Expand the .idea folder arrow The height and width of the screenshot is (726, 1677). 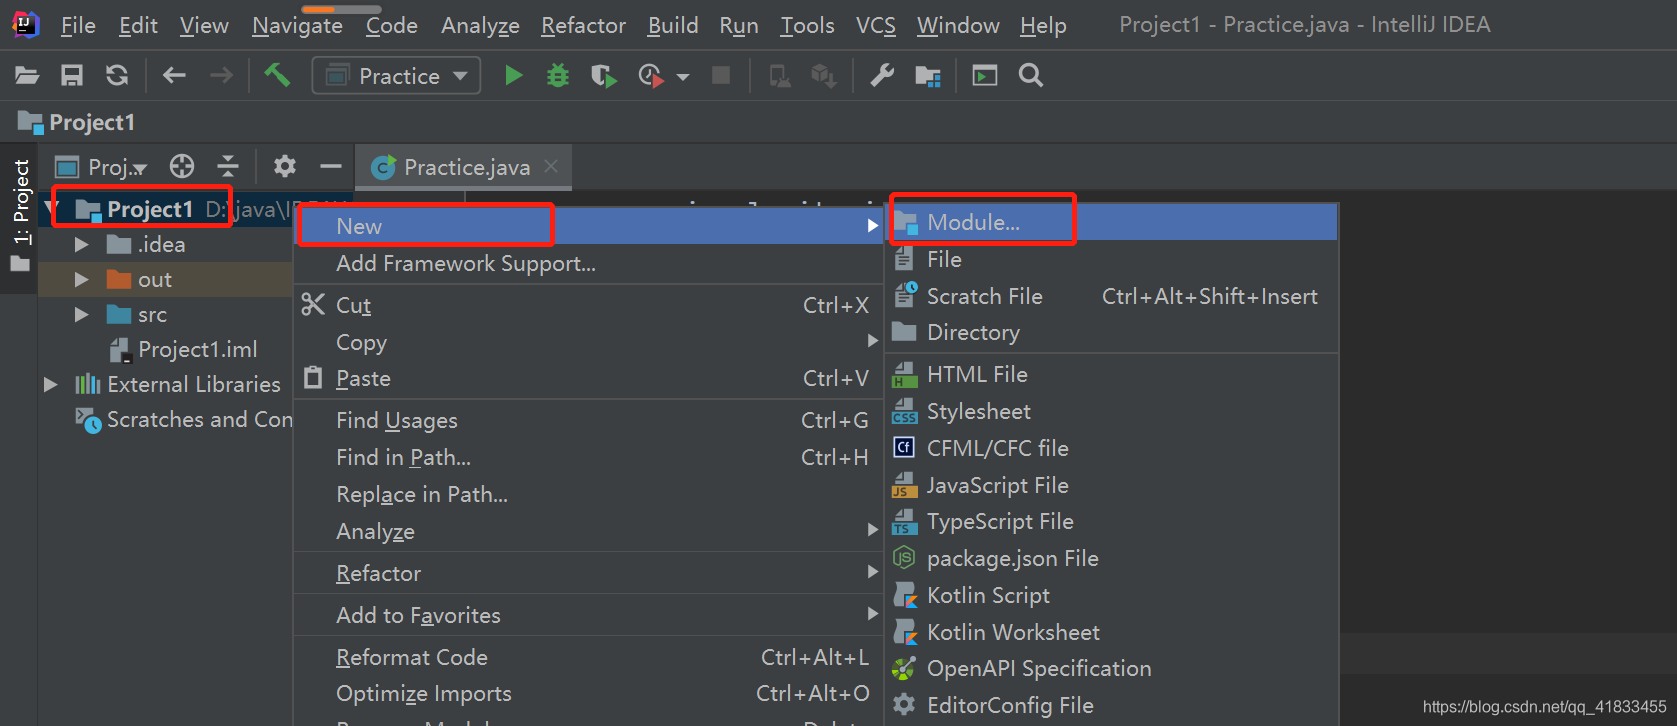[x=82, y=244]
